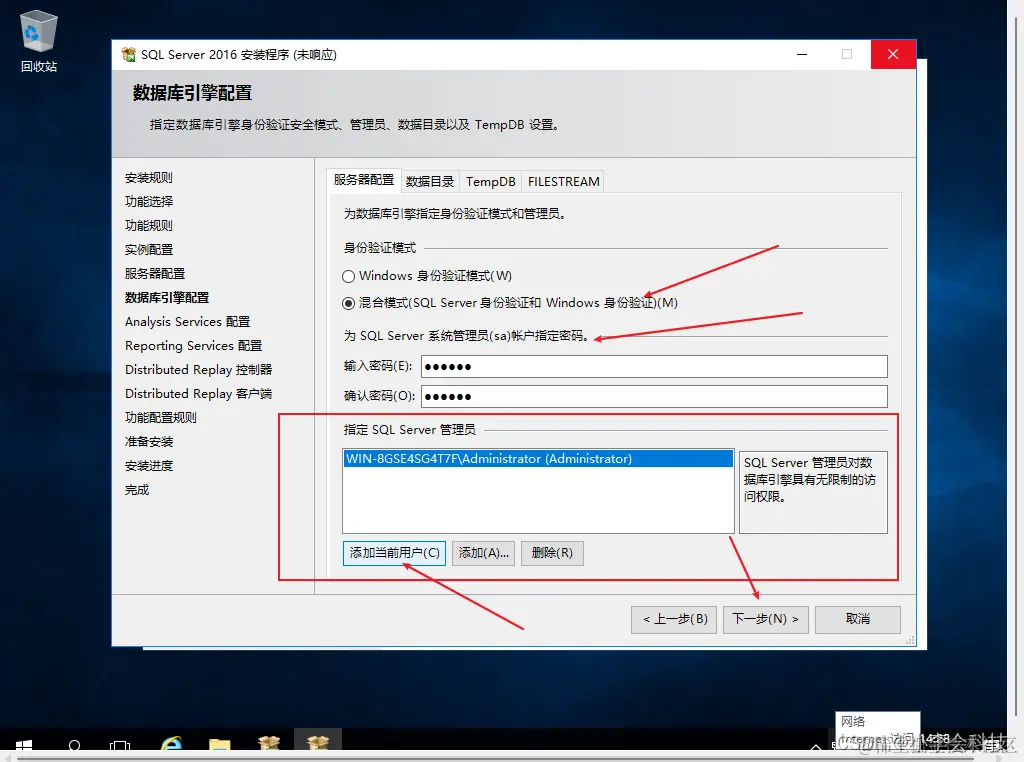Open taskbar search magnifier
The width and height of the screenshot is (1024, 762).
coord(74,746)
